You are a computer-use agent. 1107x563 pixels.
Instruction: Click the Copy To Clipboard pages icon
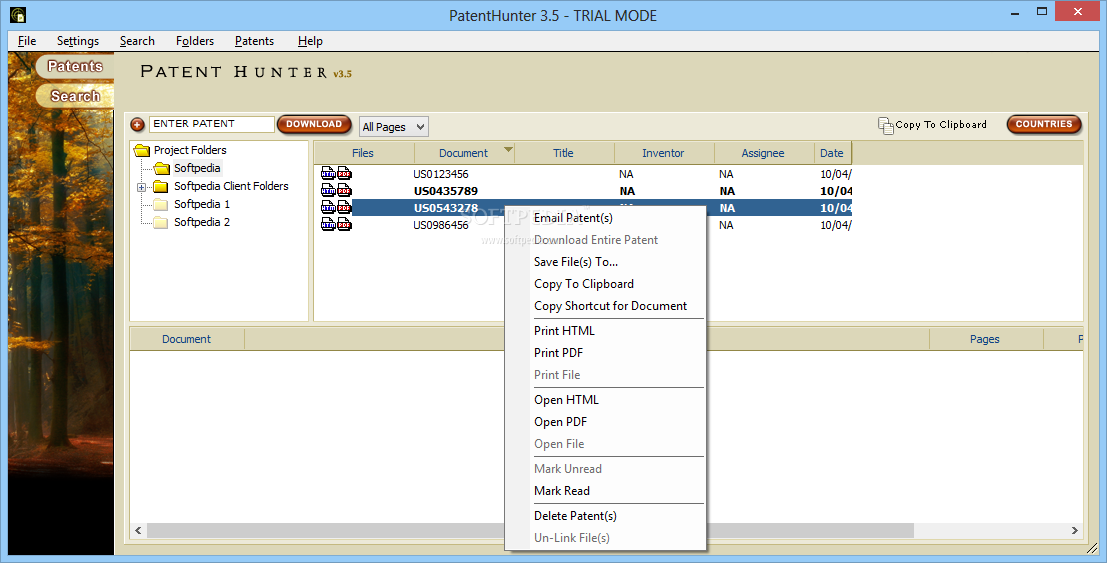coord(885,125)
